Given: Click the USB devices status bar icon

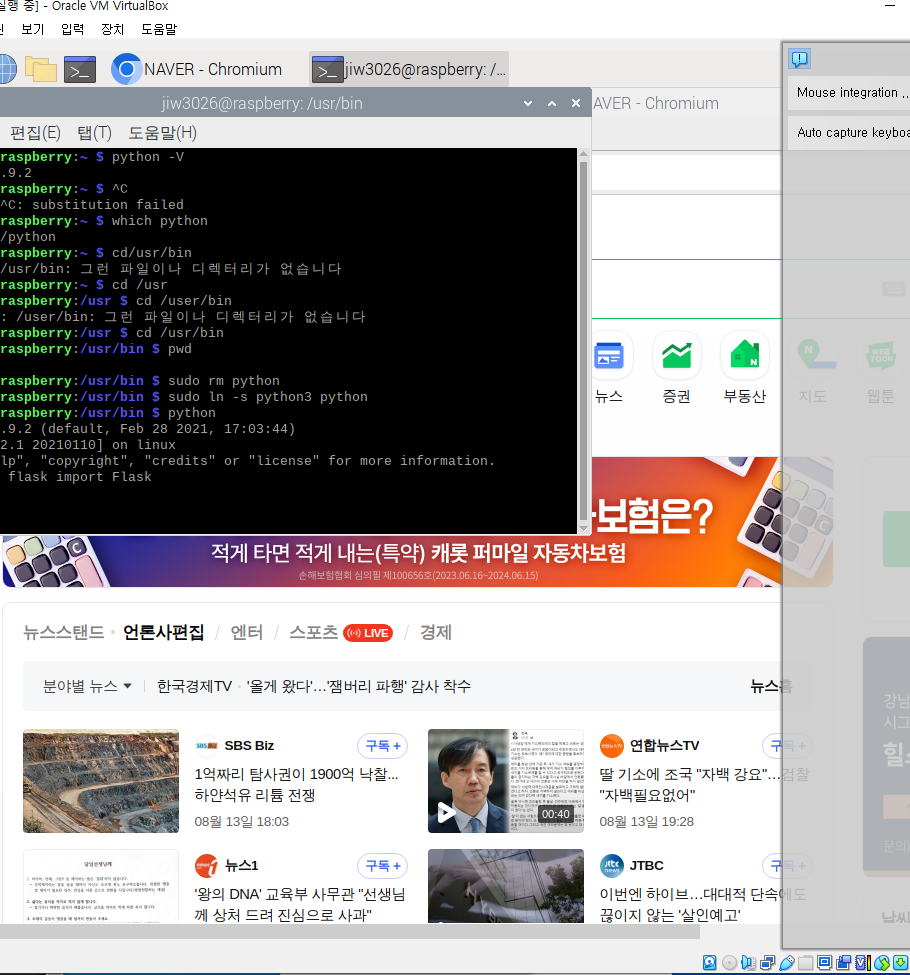Looking at the screenshot, I should 787,963.
